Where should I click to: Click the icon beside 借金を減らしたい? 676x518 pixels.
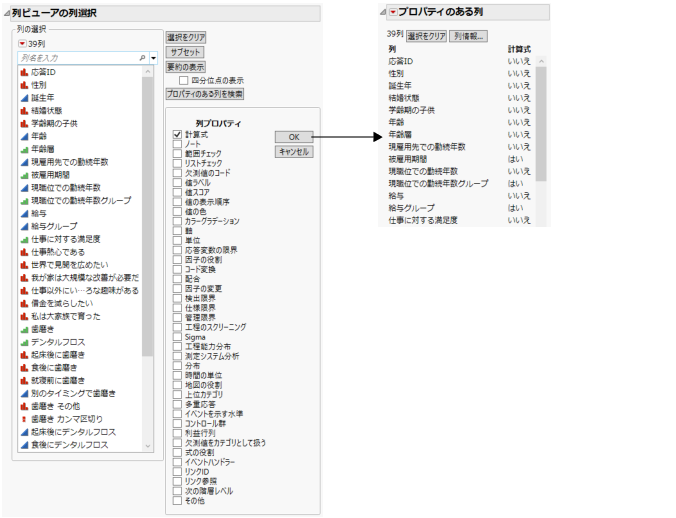pos(25,303)
